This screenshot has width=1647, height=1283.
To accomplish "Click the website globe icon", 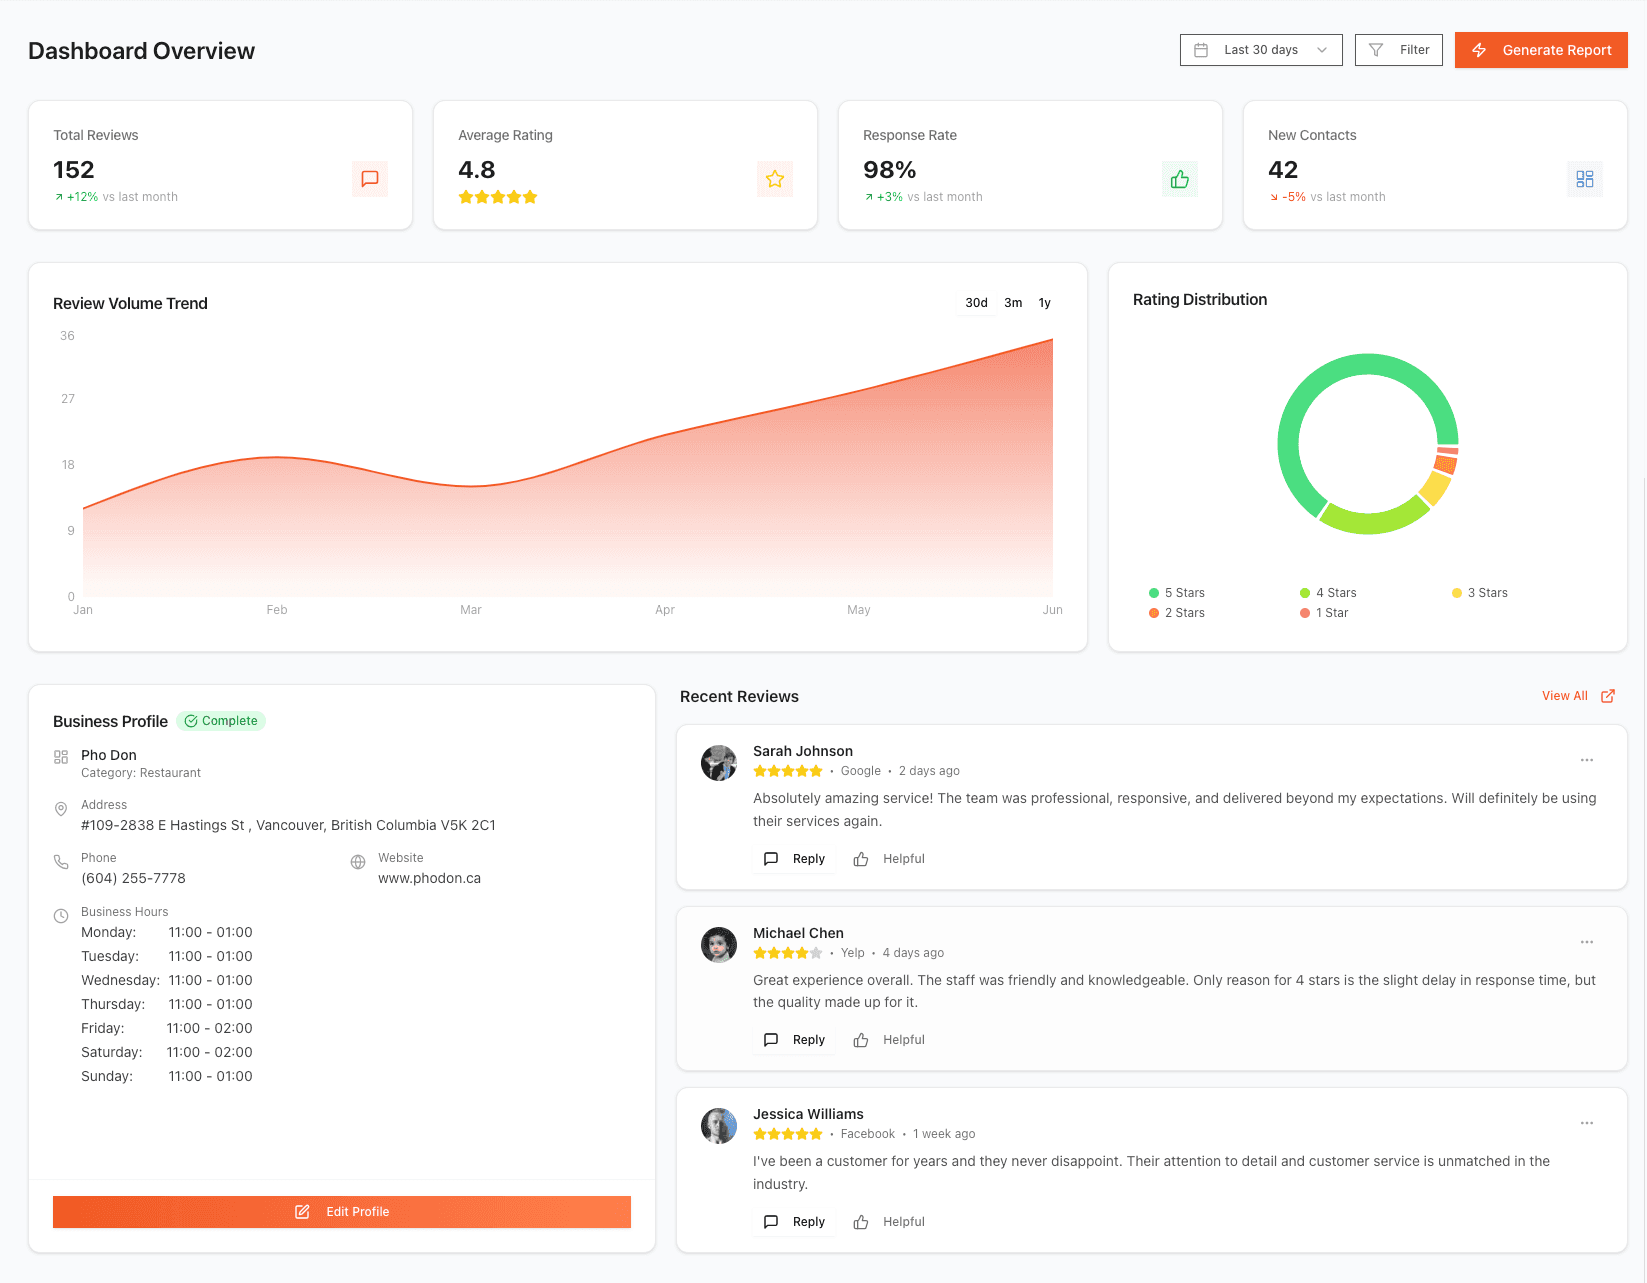I will 358,862.
